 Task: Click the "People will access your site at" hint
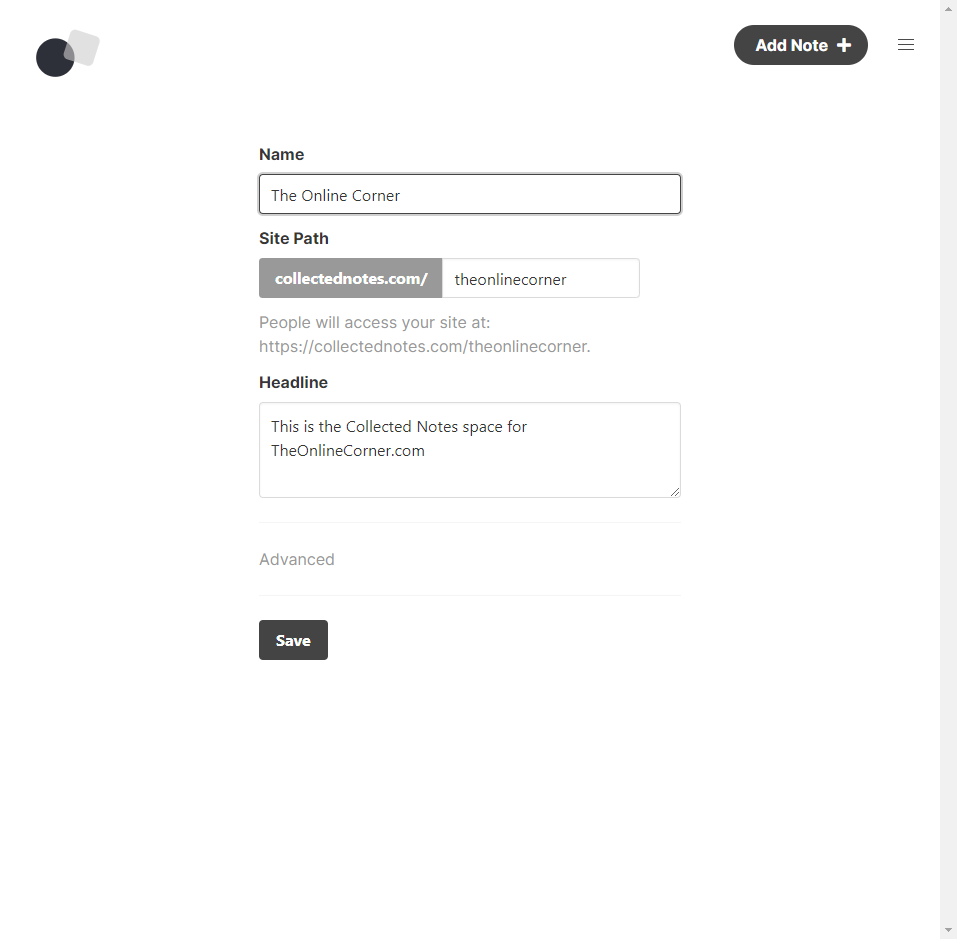pyautogui.click(x=374, y=323)
